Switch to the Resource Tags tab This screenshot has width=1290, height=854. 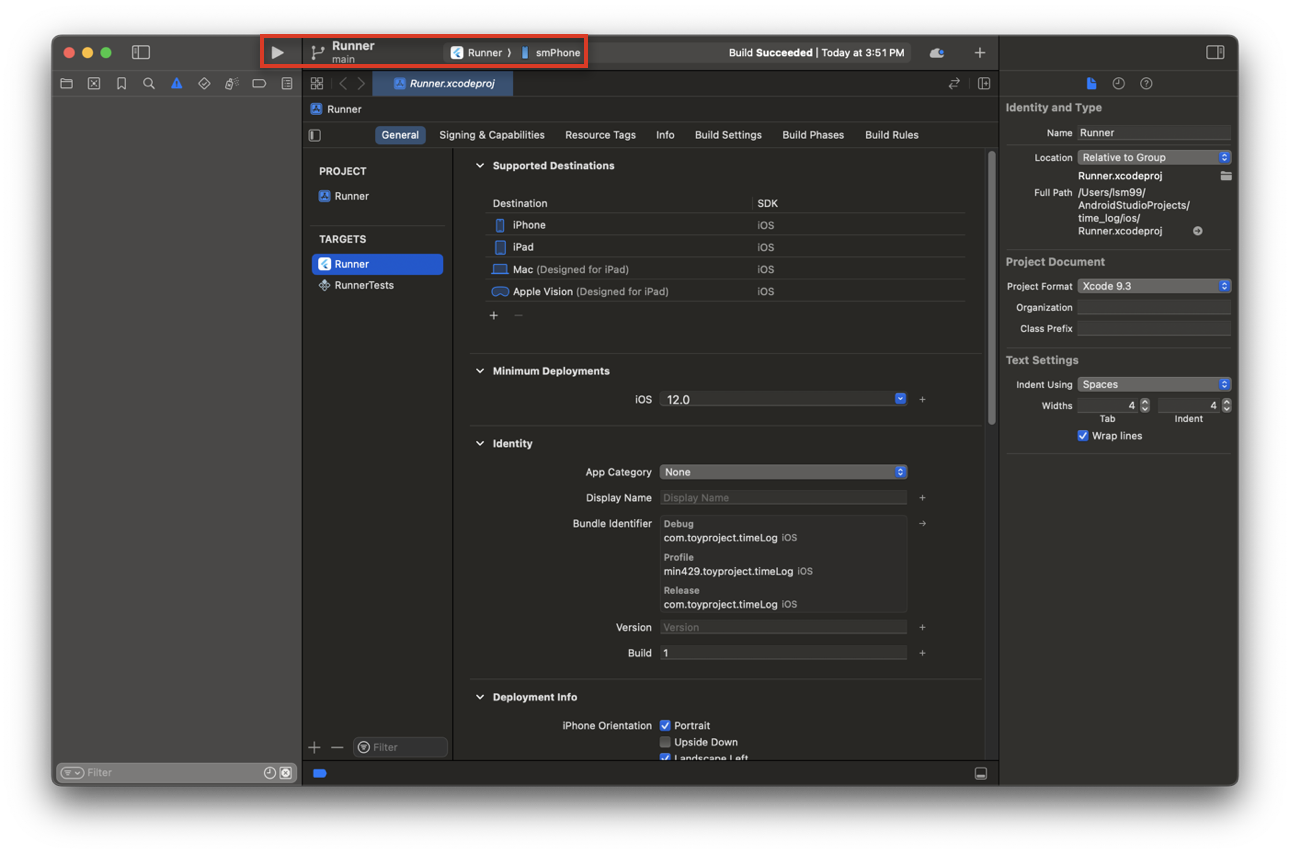tap(600, 135)
